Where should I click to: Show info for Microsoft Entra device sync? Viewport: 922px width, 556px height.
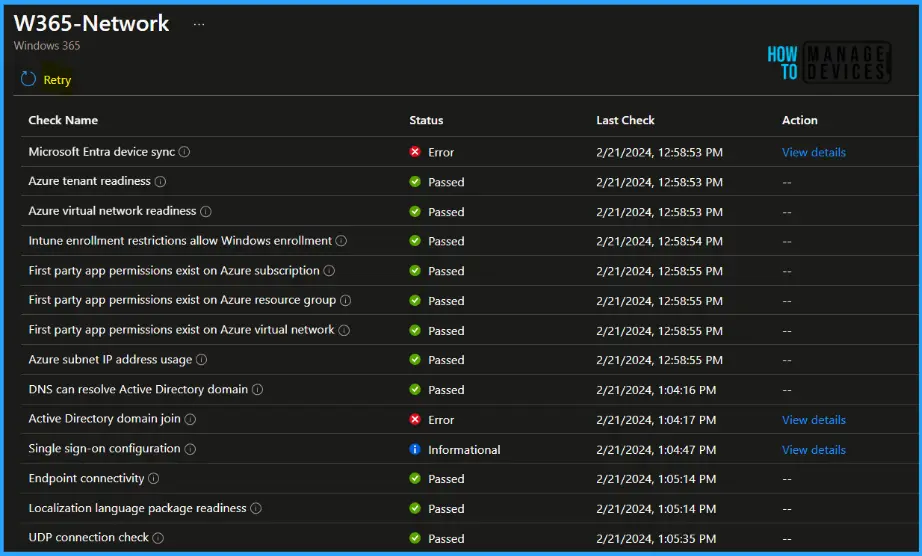click(x=184, y=152)
